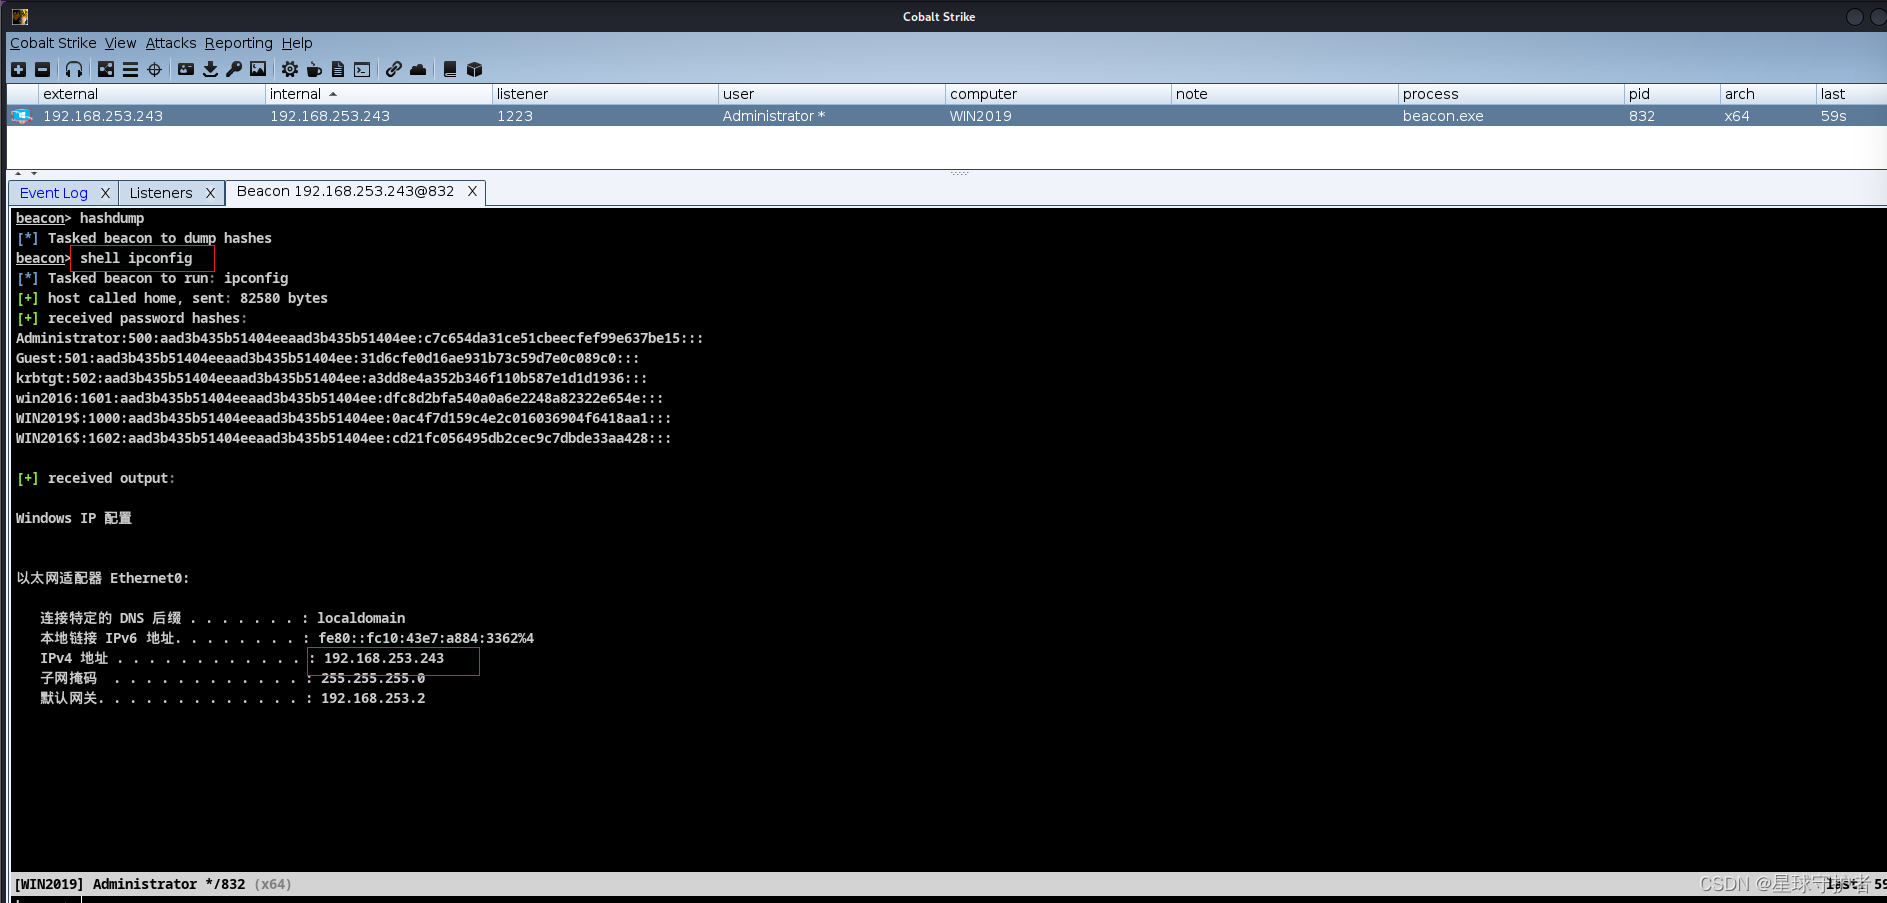The width and height of the screenshot is (1887, 903).
Task: Open keystrokes via the key icon
Action: click(x=234, y=69)
